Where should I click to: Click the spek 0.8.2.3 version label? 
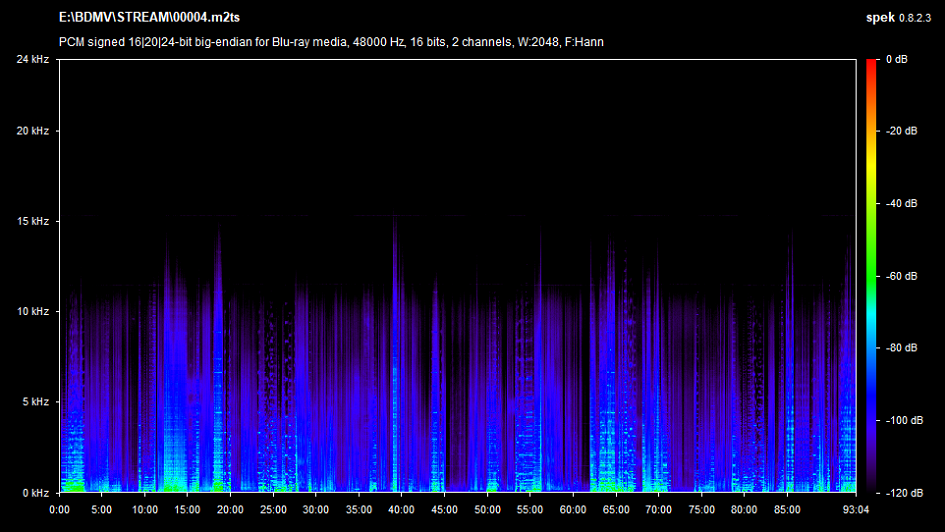tap(900, 18)
